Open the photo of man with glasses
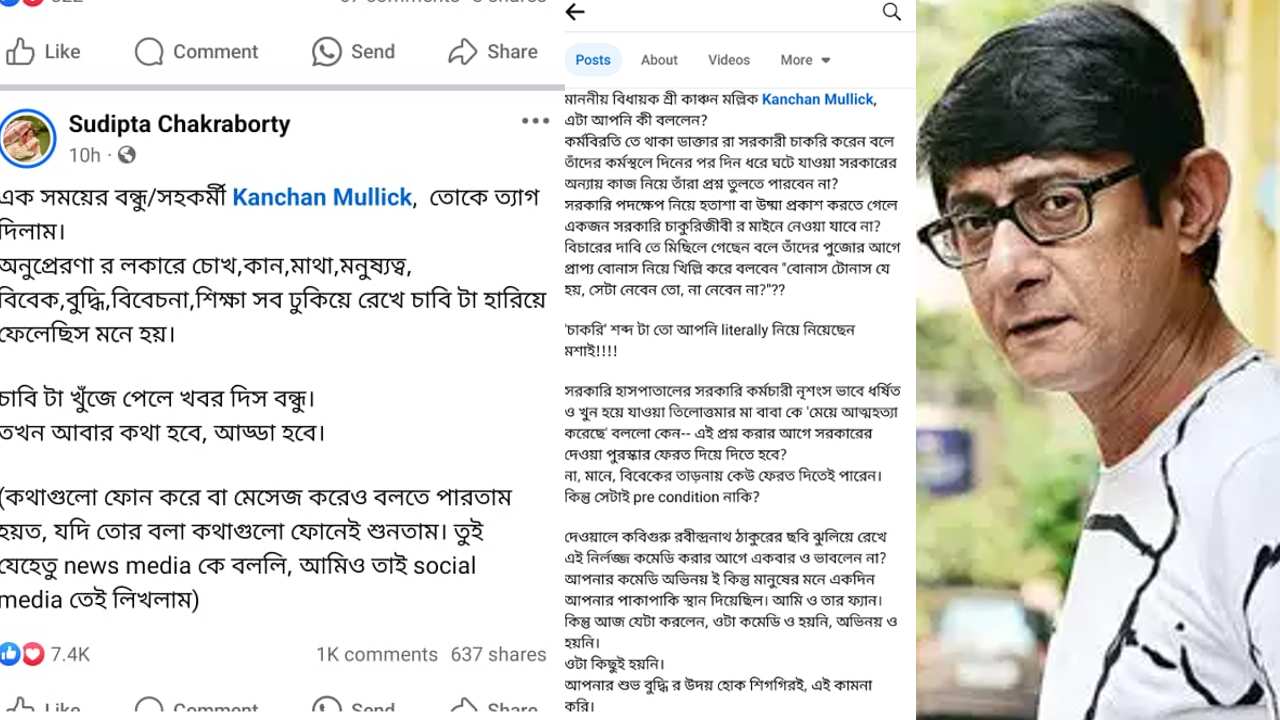This screenshot has height=720, width=1280. click(1098, 360)
